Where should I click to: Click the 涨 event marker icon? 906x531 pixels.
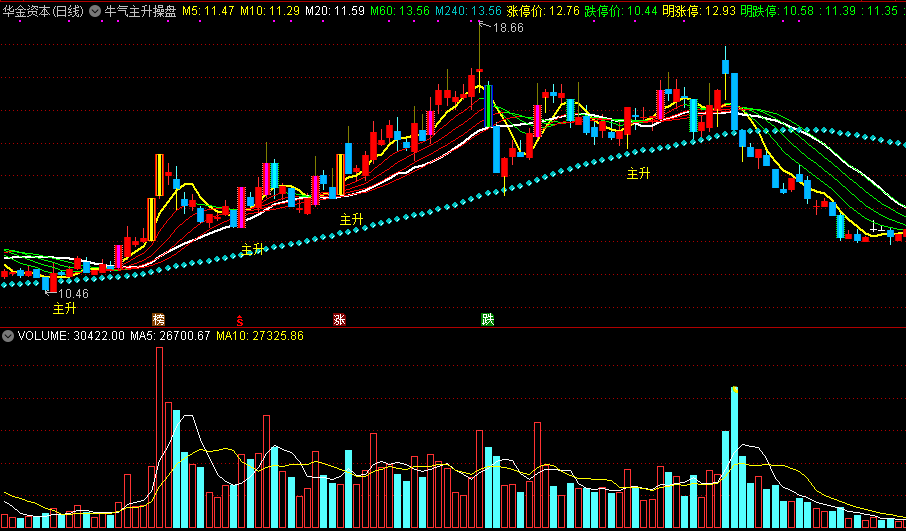coord(339,320)
